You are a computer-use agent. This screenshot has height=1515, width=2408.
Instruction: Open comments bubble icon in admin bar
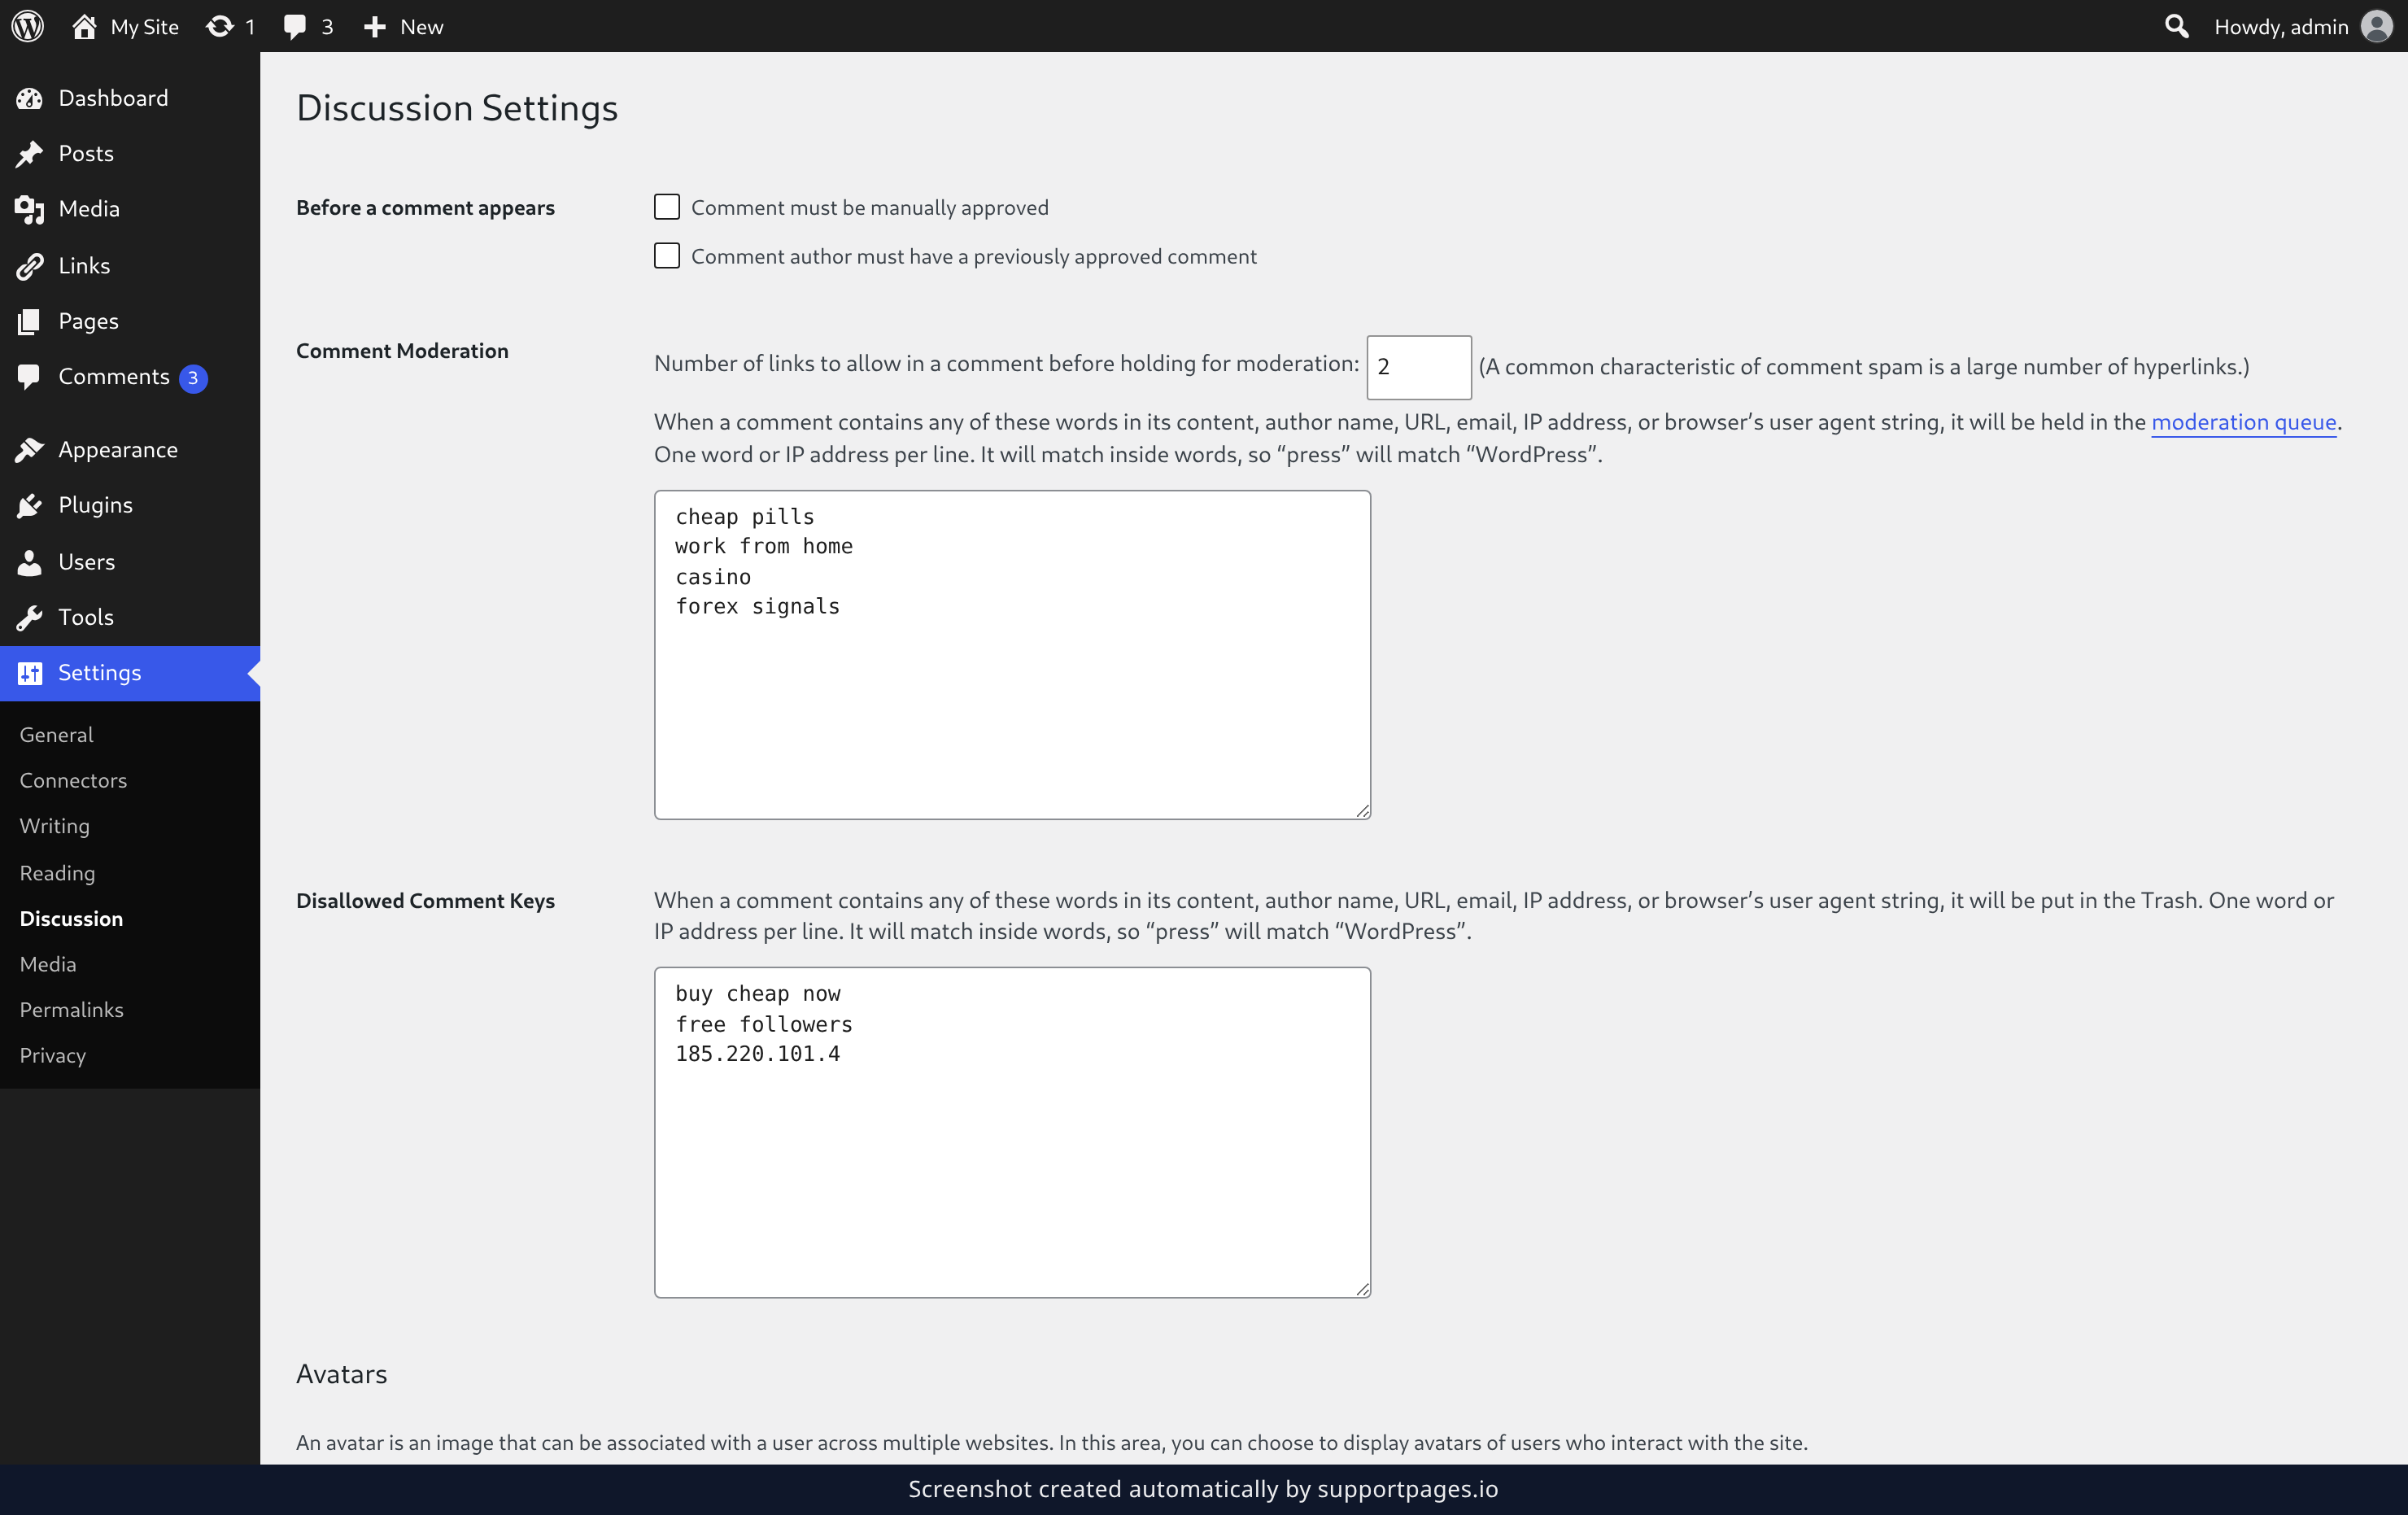(x=294, y=26)
